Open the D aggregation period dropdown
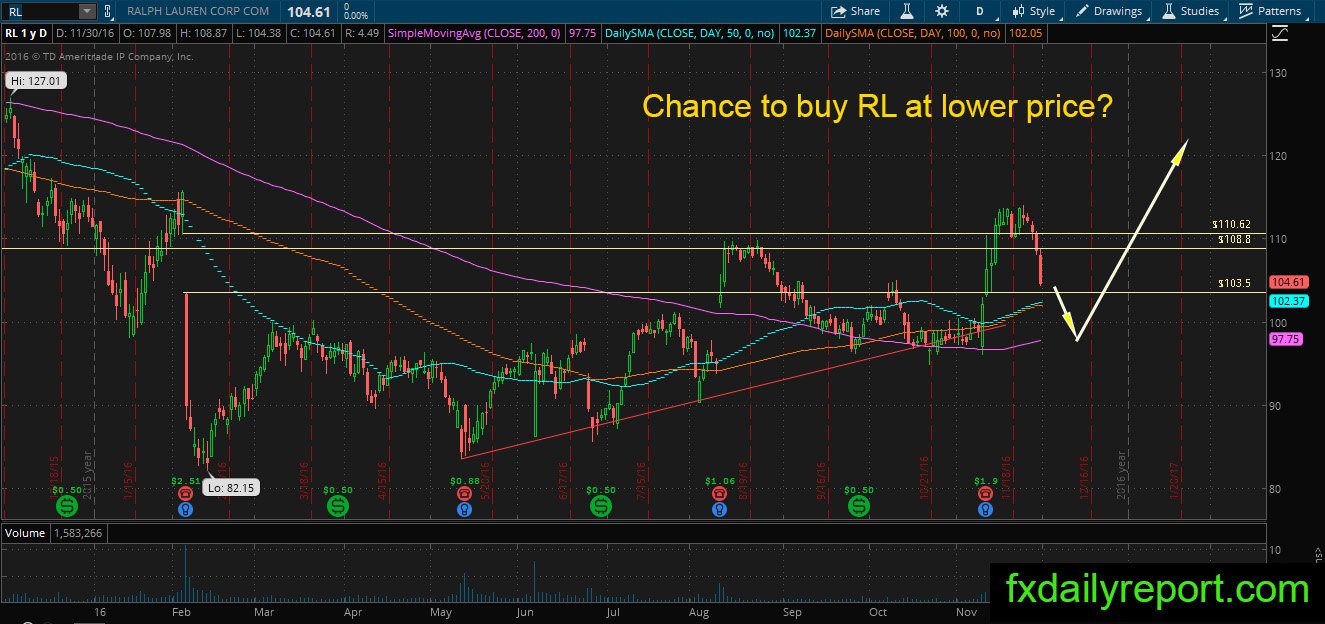 click(x=980, y=11)
